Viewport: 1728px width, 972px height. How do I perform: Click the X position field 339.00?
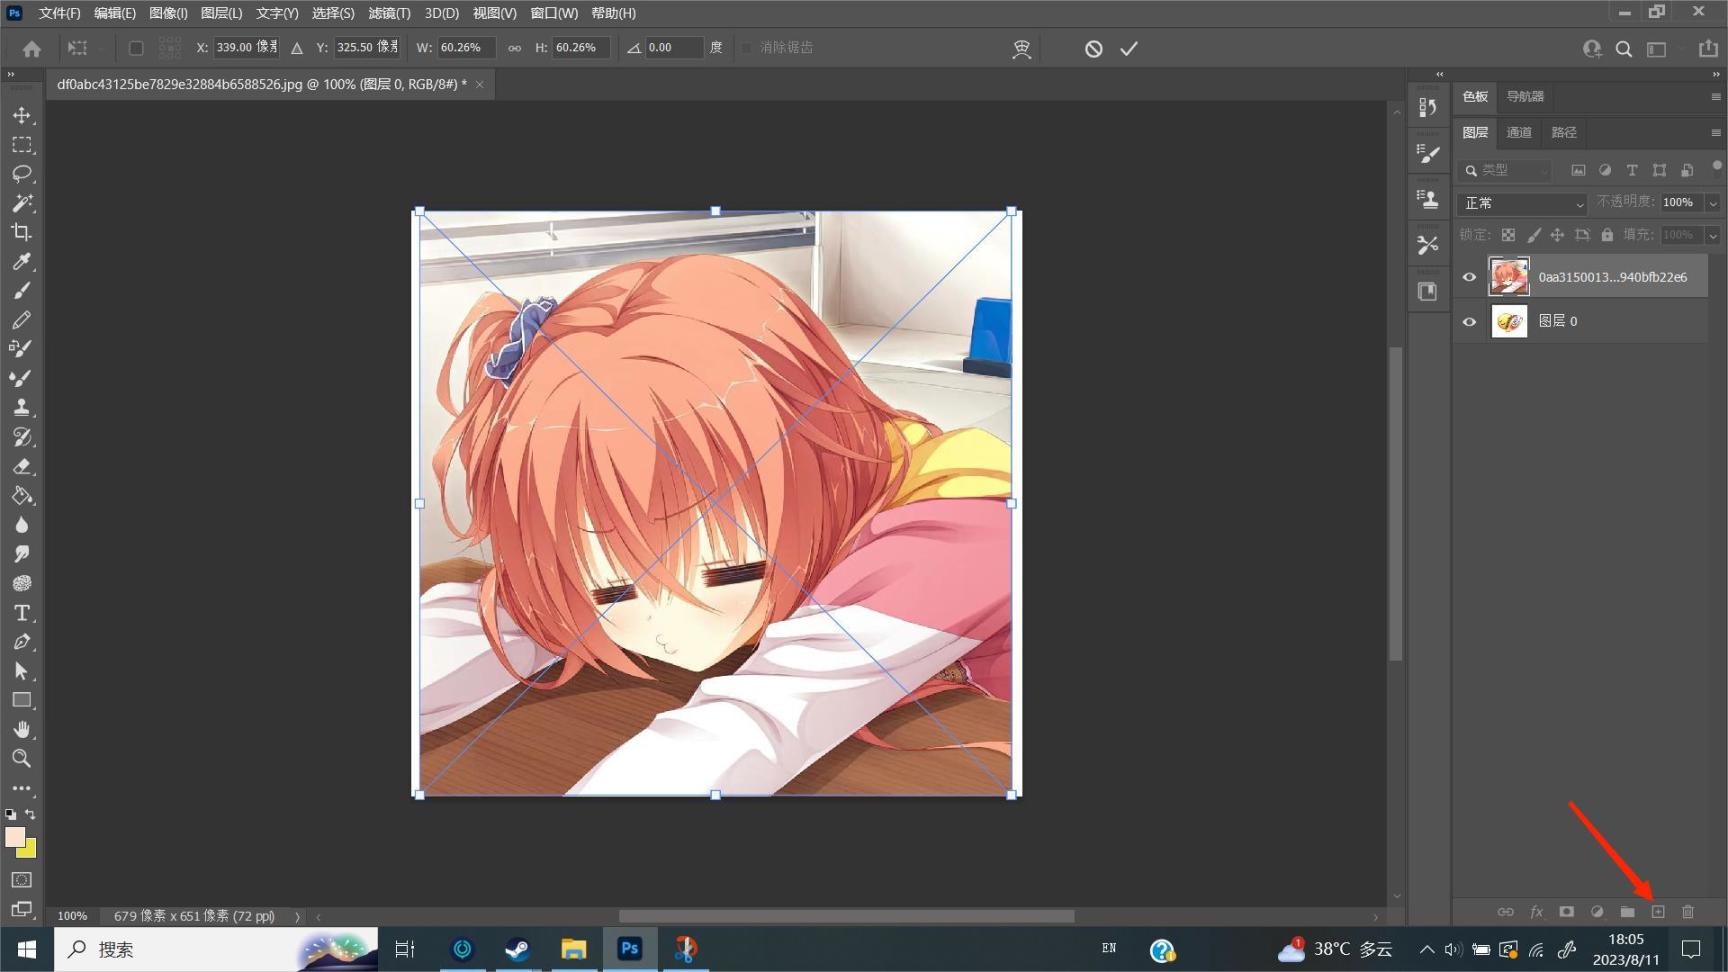pos(247,48)
